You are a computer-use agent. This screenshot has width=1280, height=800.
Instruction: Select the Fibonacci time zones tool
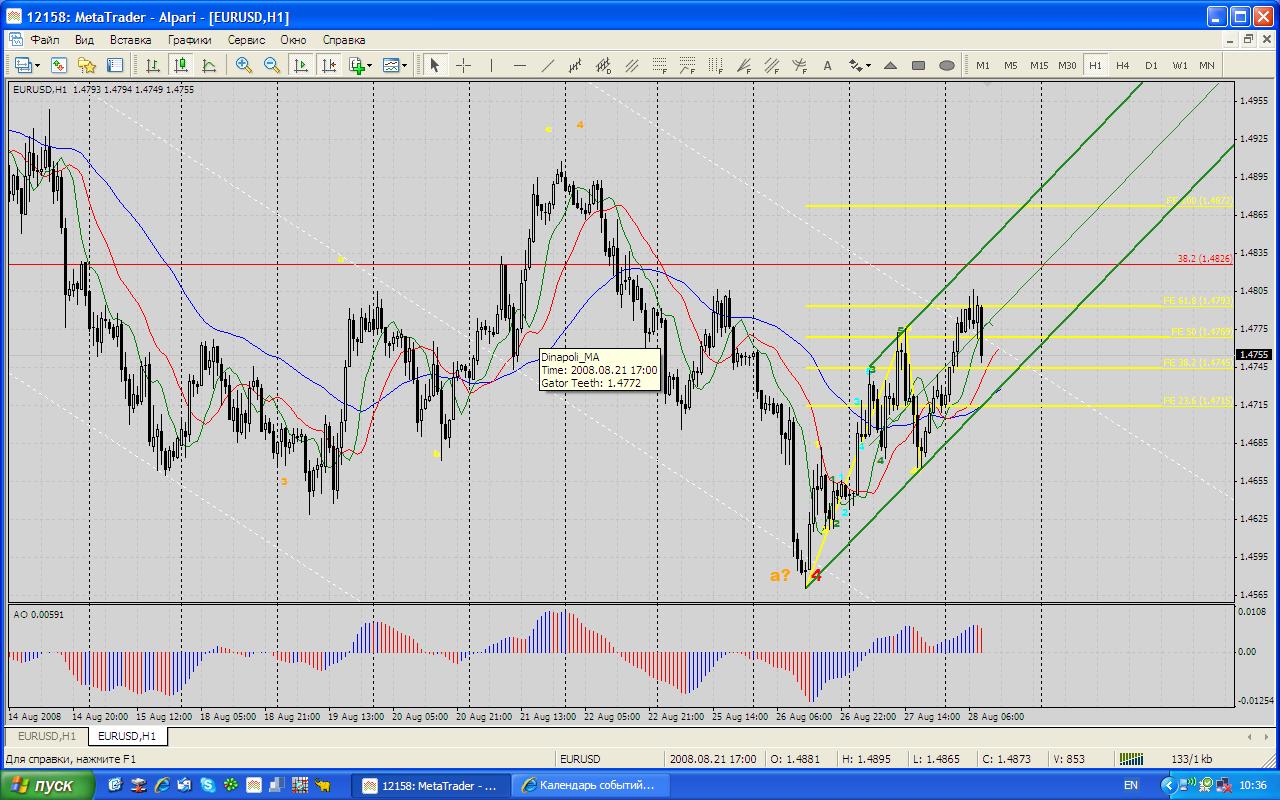716,65
